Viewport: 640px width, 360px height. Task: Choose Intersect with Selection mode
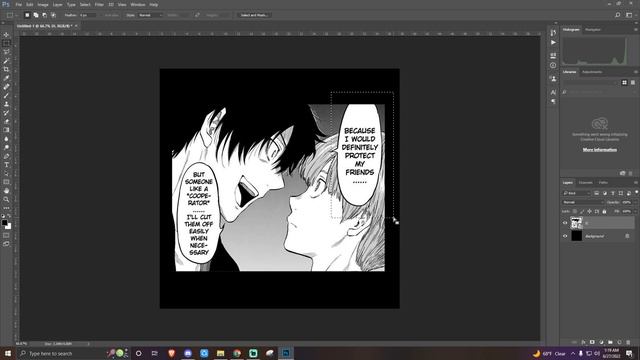tap(53, 15)
